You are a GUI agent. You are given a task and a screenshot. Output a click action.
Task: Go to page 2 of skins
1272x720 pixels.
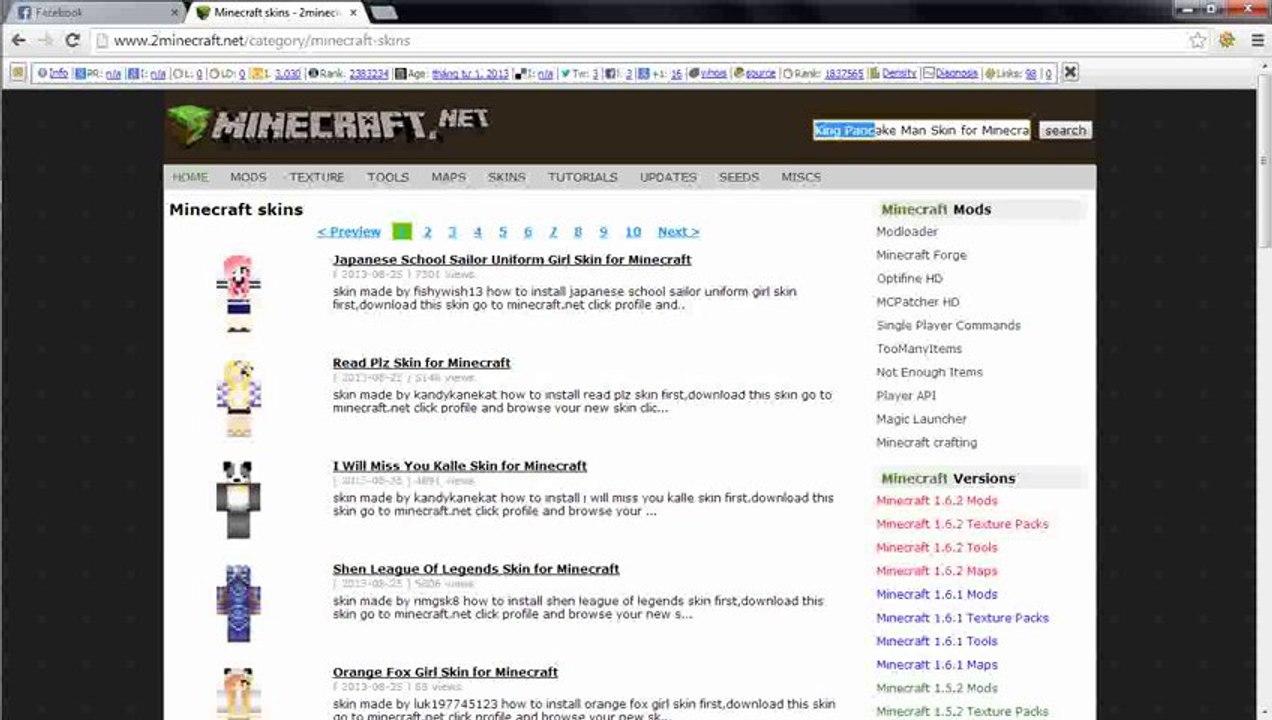[x=427, y=232]
